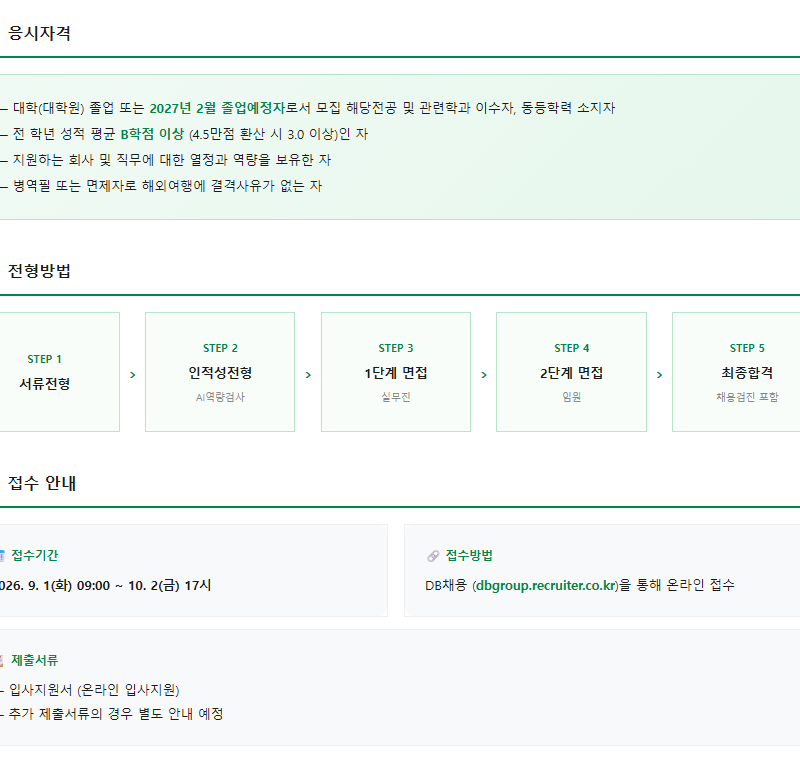Select the STEP 4 2단계 면접 box
The image size is (800, 766).
pos(571,372)
